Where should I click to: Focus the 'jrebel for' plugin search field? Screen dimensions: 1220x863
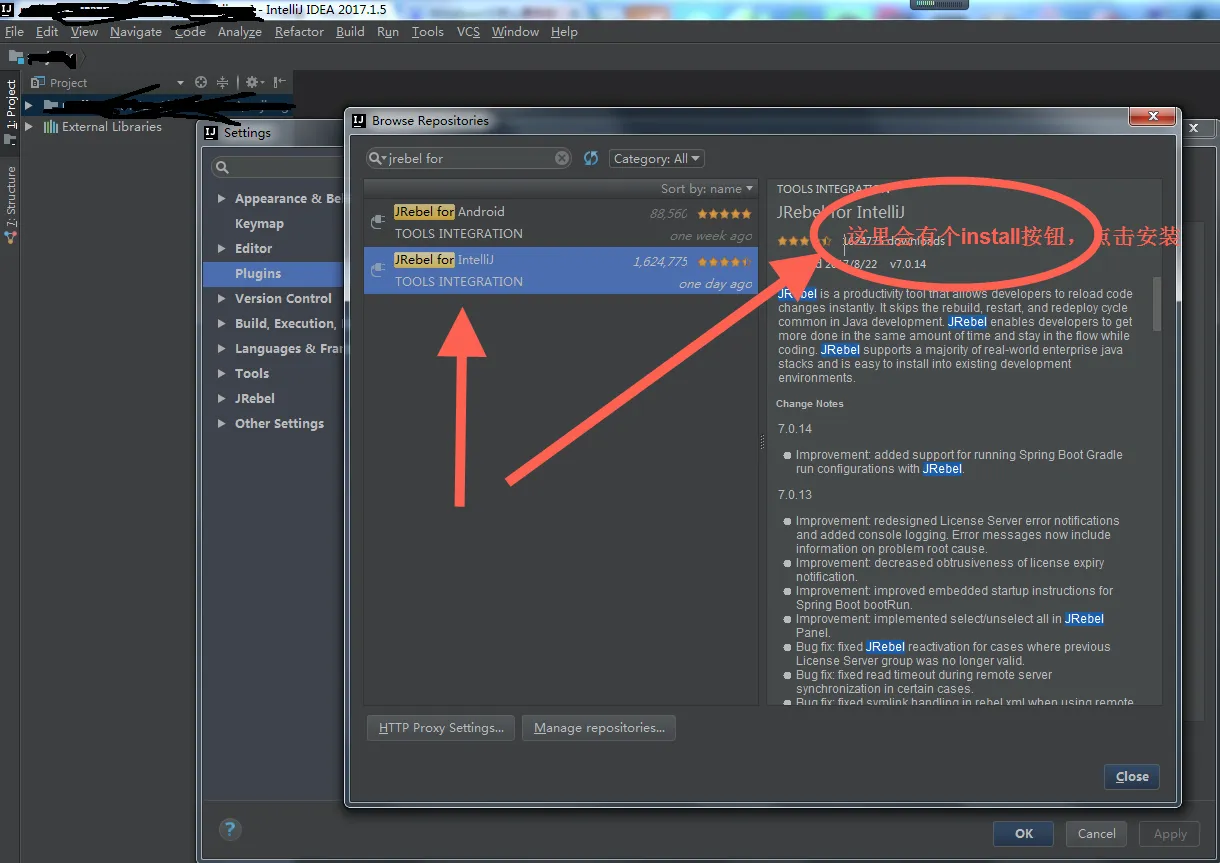click(470, 158)
